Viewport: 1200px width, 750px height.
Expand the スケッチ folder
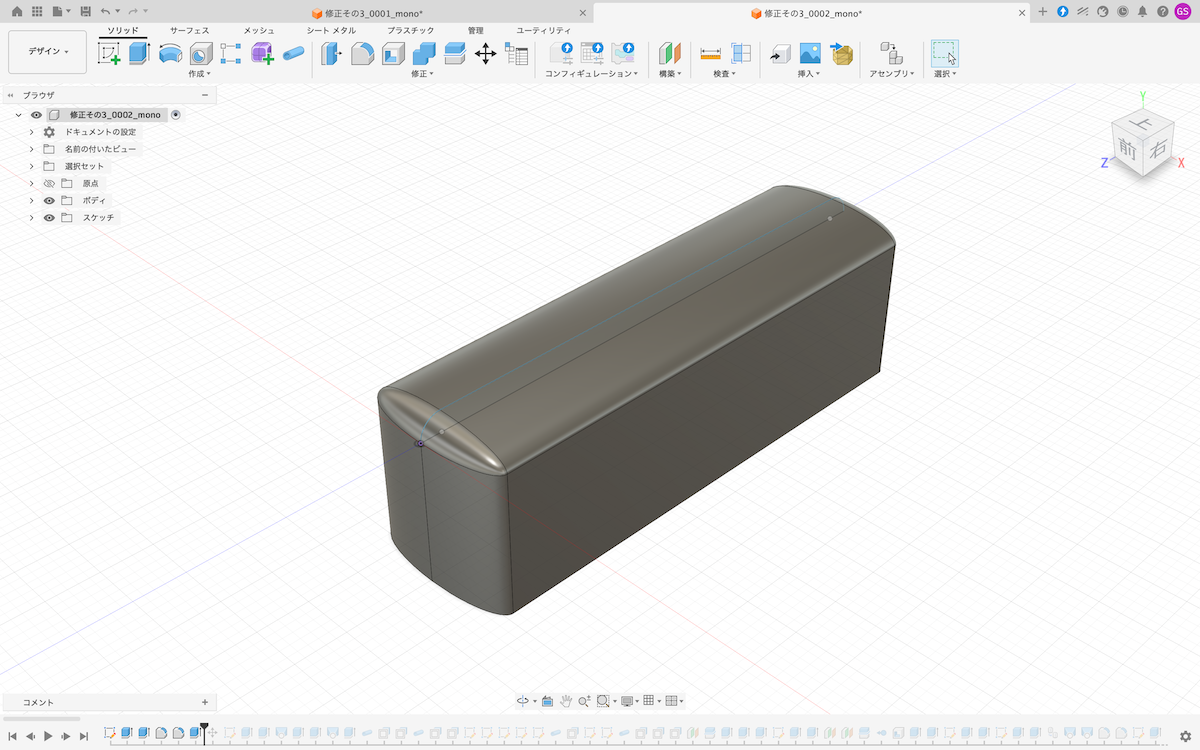(31, 218)
